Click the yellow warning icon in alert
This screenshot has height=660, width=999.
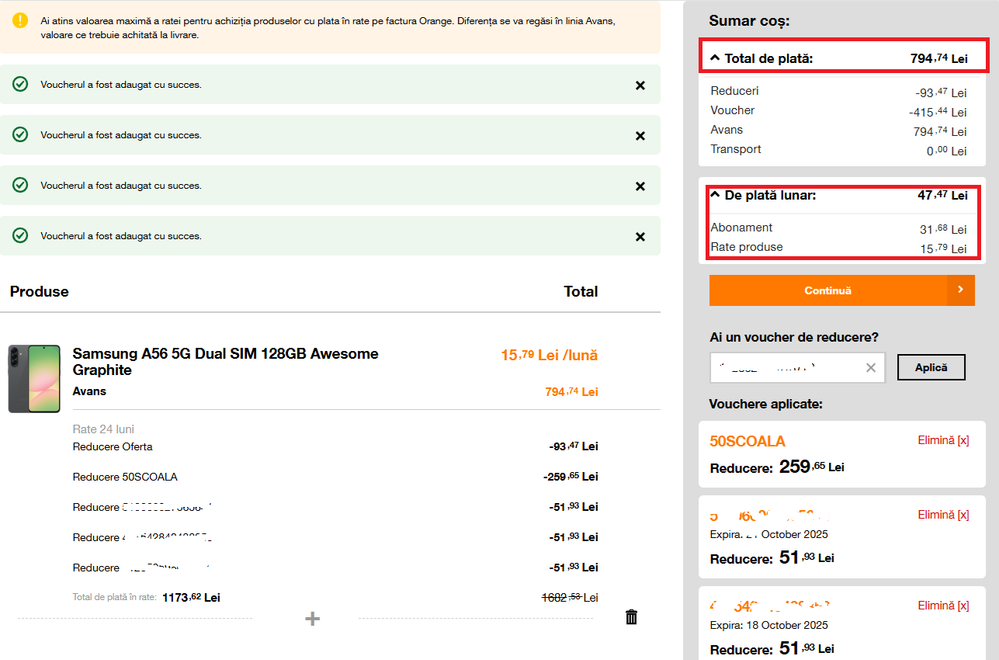pyautogui.click(x=20, y=20)
